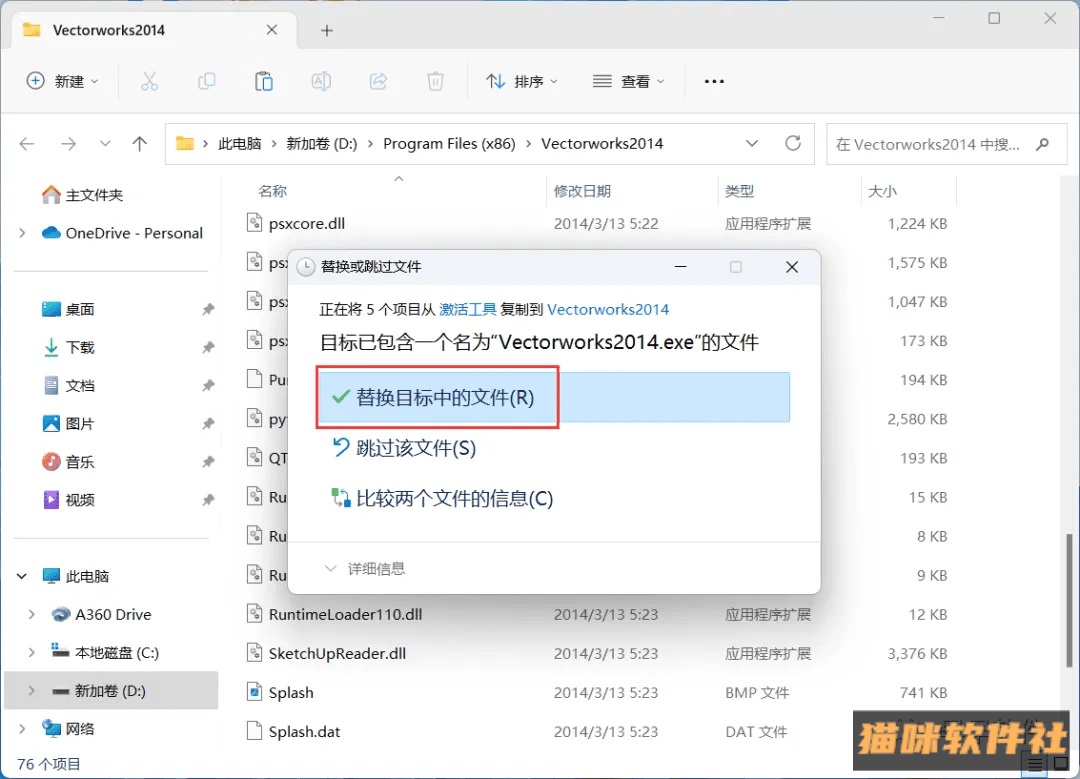Open the 新建 dropdown menu
1080x779 pixels.
click(x=63, y=81)
